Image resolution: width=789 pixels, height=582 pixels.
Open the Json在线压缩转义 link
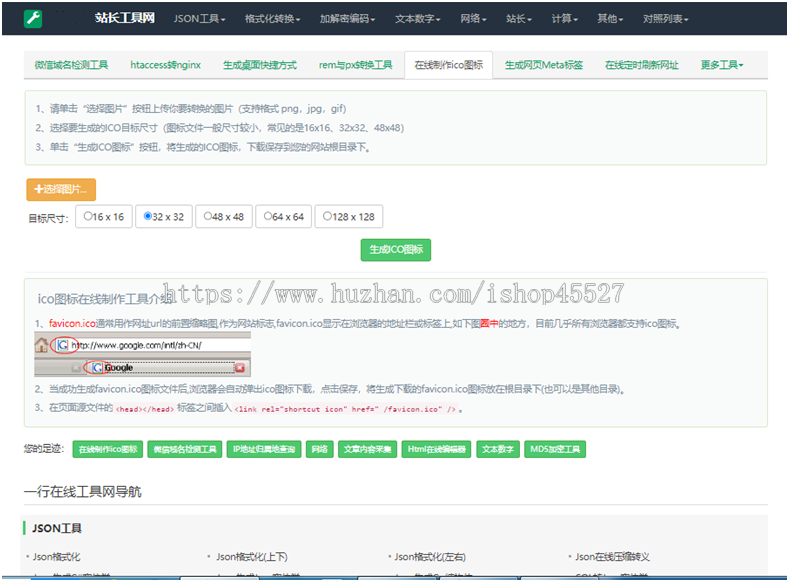(x=612, y=557)
